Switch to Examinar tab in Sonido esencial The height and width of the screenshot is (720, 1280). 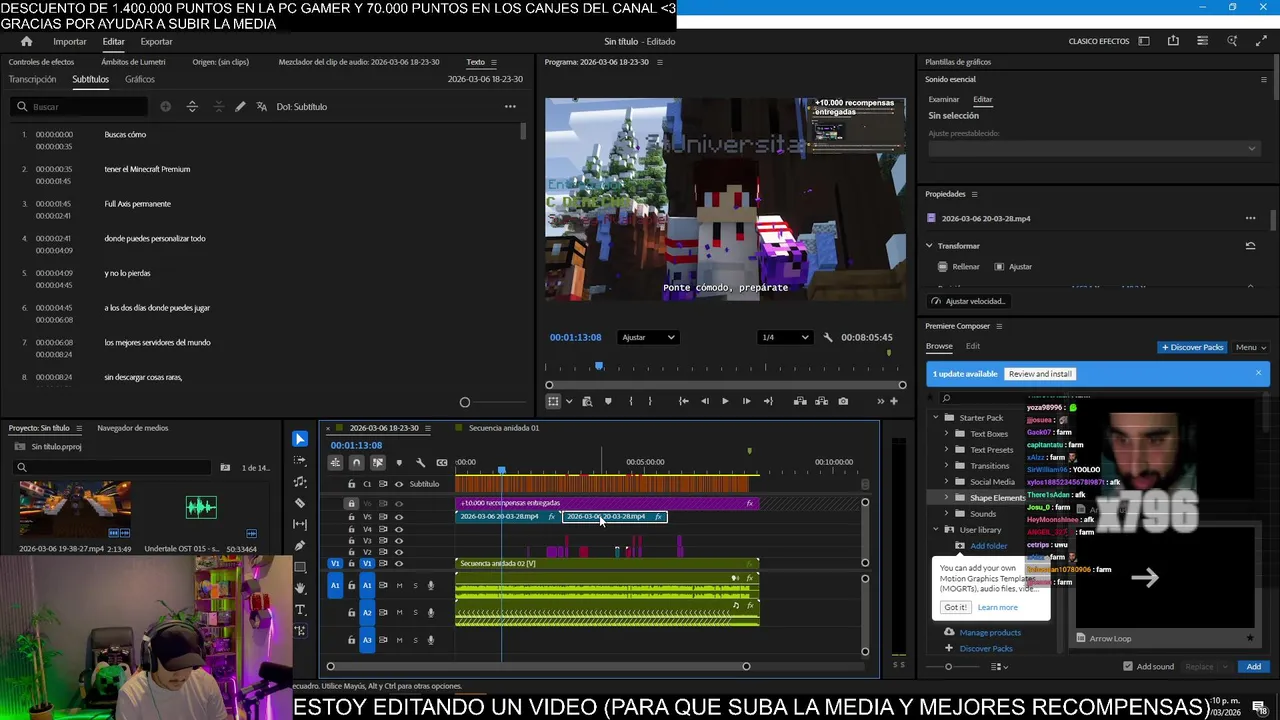coord(944,99)
